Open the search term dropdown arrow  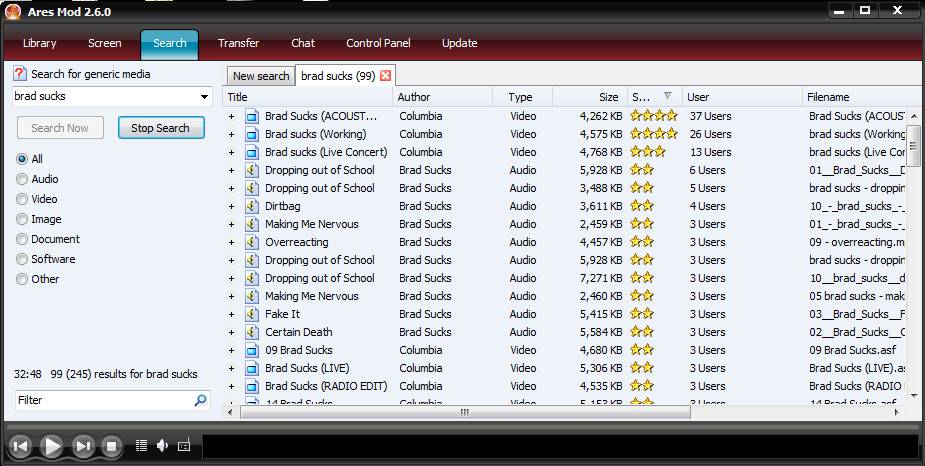click(x=204, y=97)
